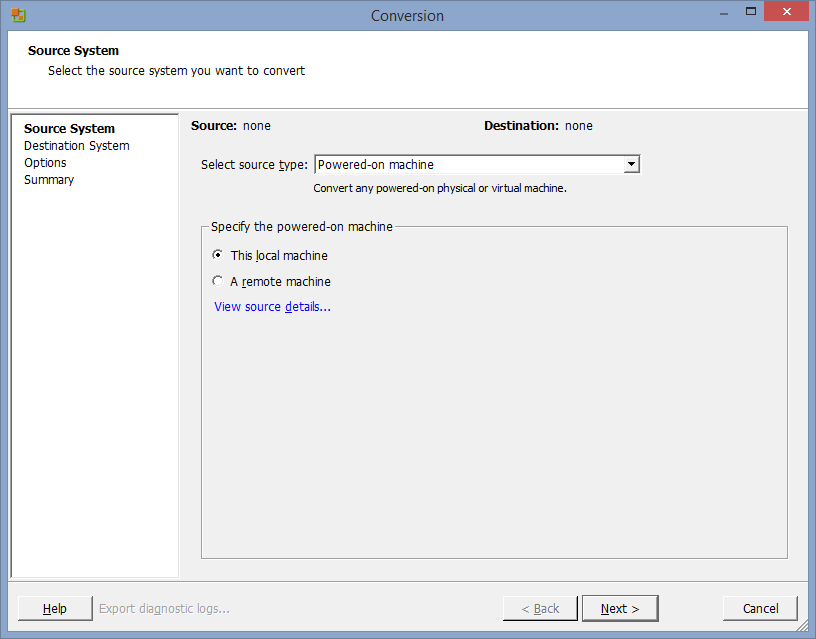
Task: Click the resize grip at window corner
Action: pos(804,627)
